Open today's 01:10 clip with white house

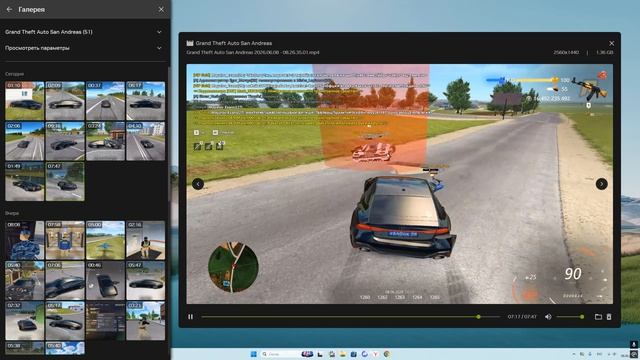[24, 101]
